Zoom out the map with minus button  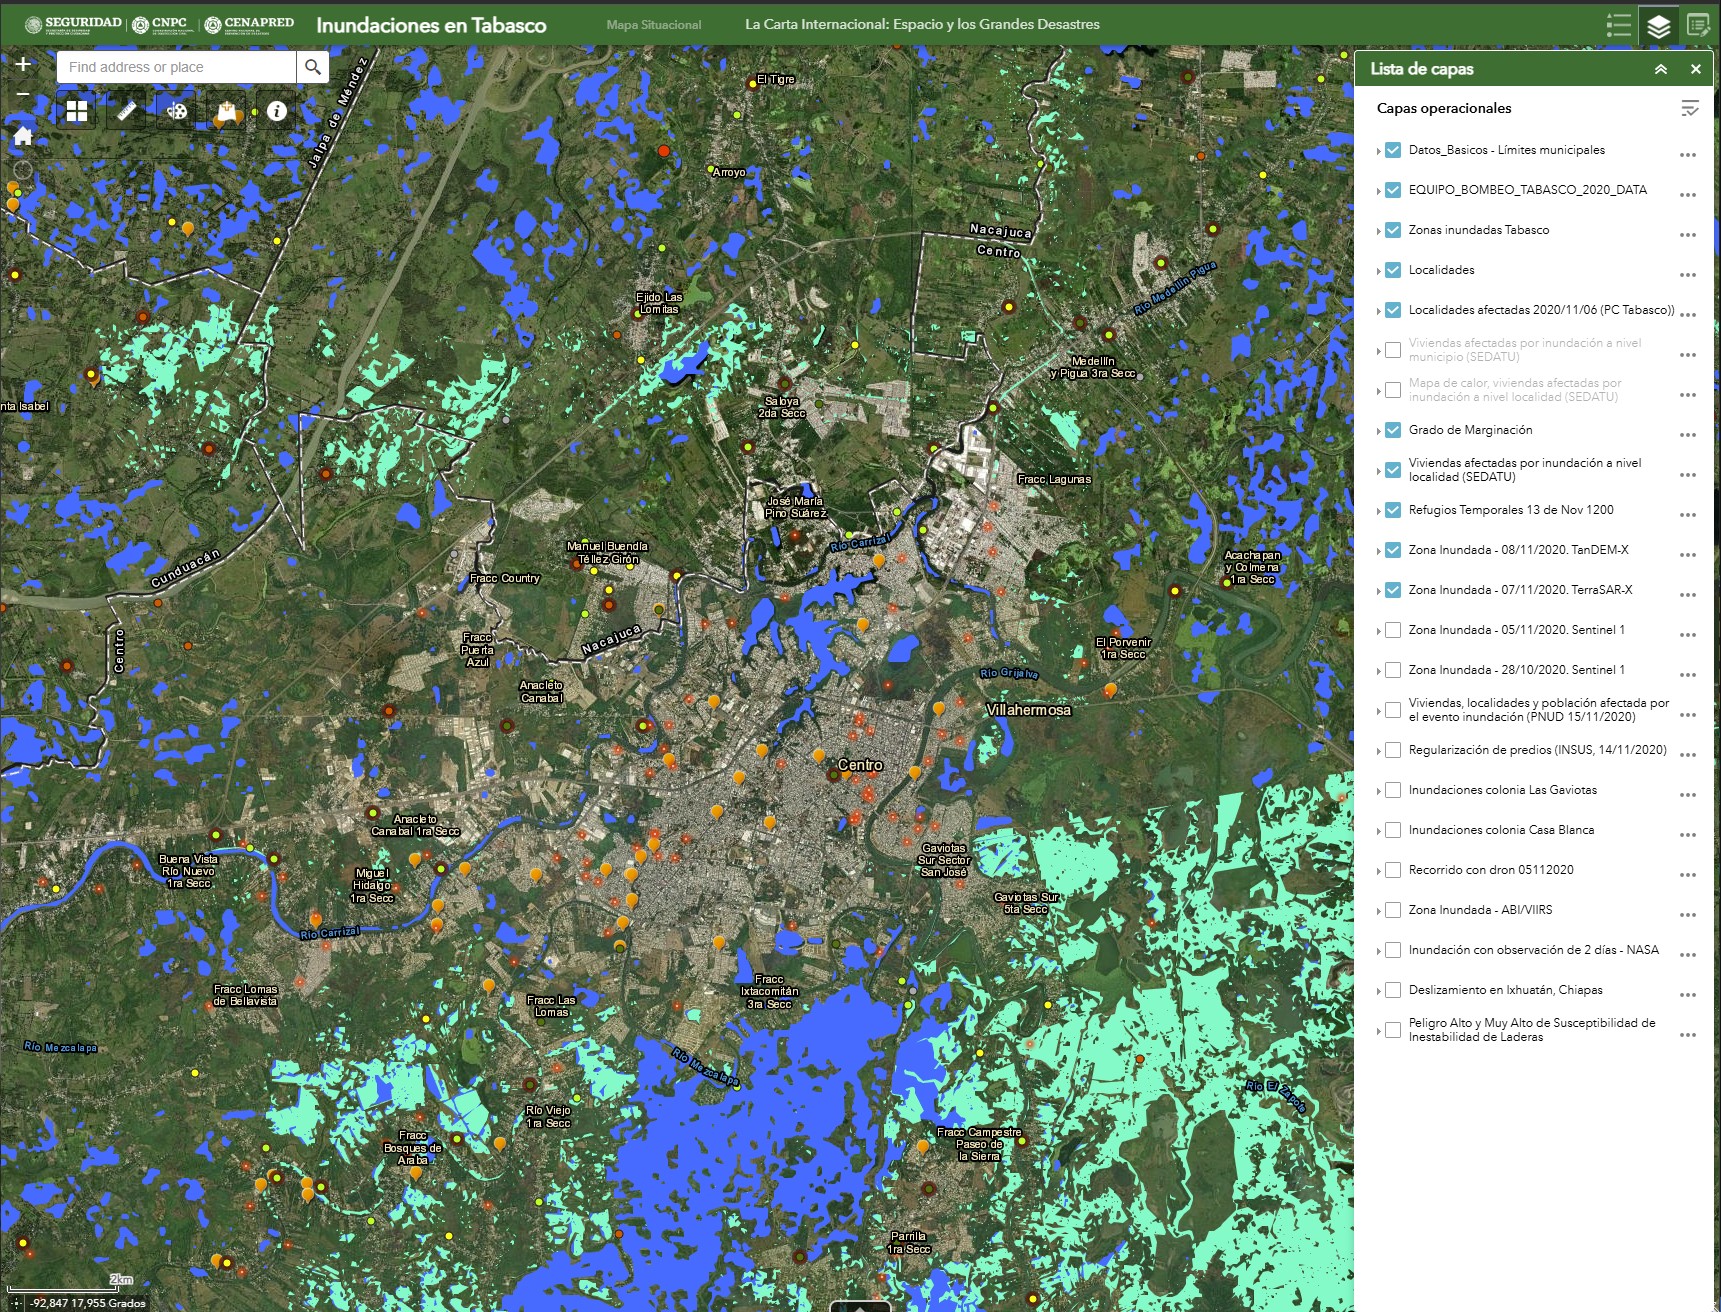coord(22,94)
